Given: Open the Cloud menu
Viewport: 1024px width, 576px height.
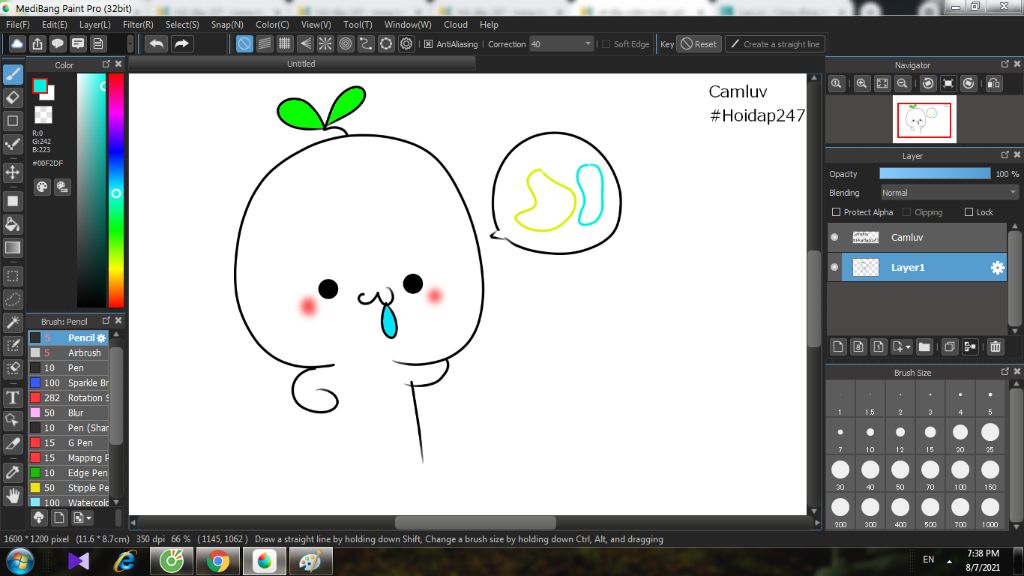Looking at the screenshot, I should (455, 24).
